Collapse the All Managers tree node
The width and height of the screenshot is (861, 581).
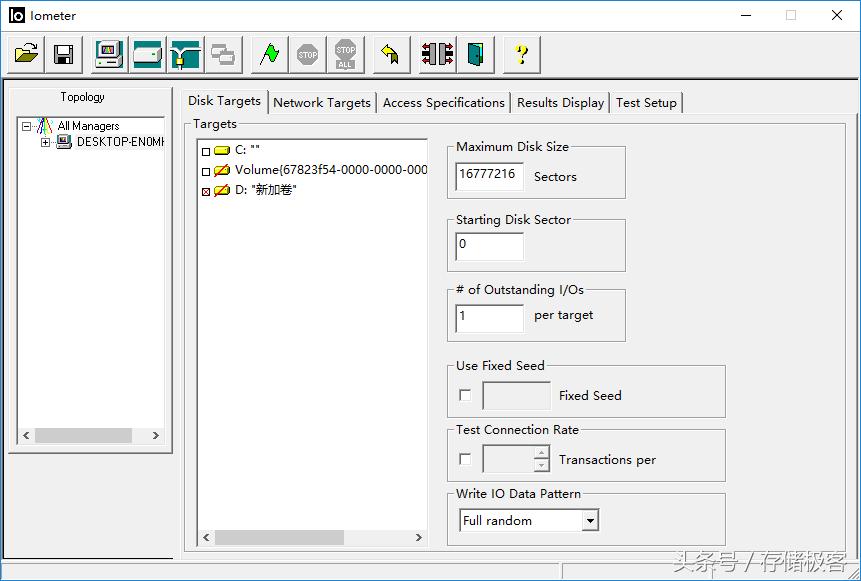tap(27, 126)
